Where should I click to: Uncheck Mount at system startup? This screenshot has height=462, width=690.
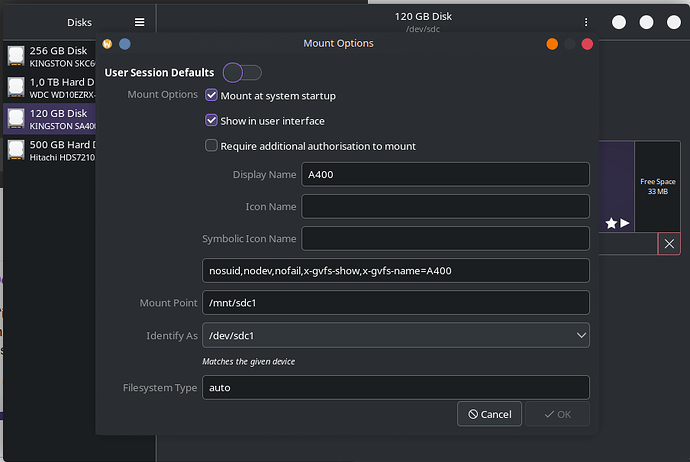[211, 96]
